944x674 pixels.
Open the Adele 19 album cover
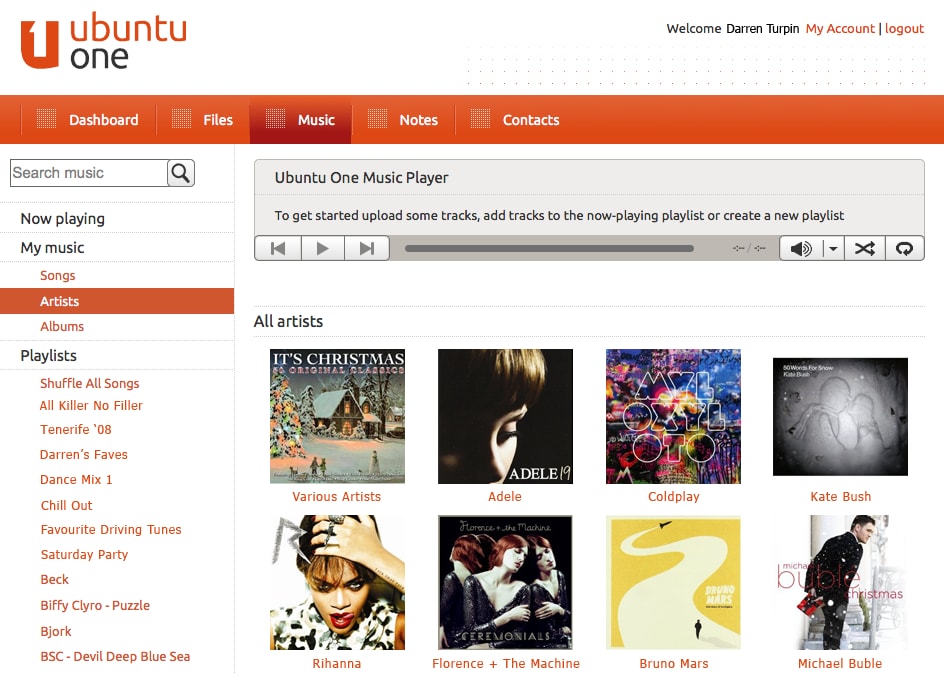(505, 416)
